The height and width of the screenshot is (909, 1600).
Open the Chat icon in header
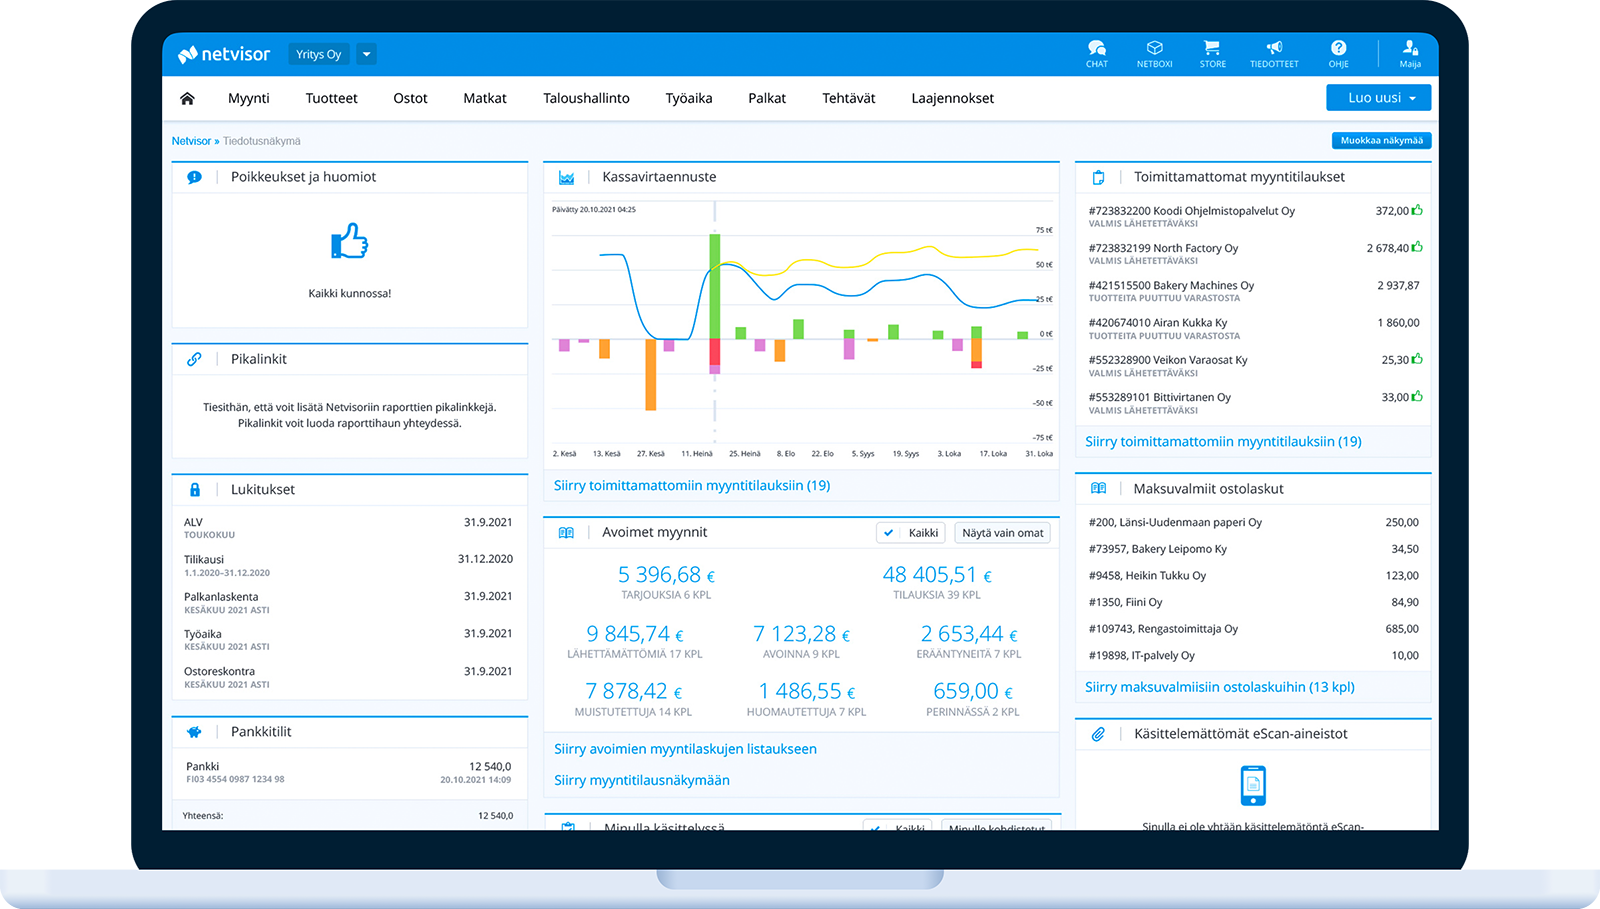1096,53
